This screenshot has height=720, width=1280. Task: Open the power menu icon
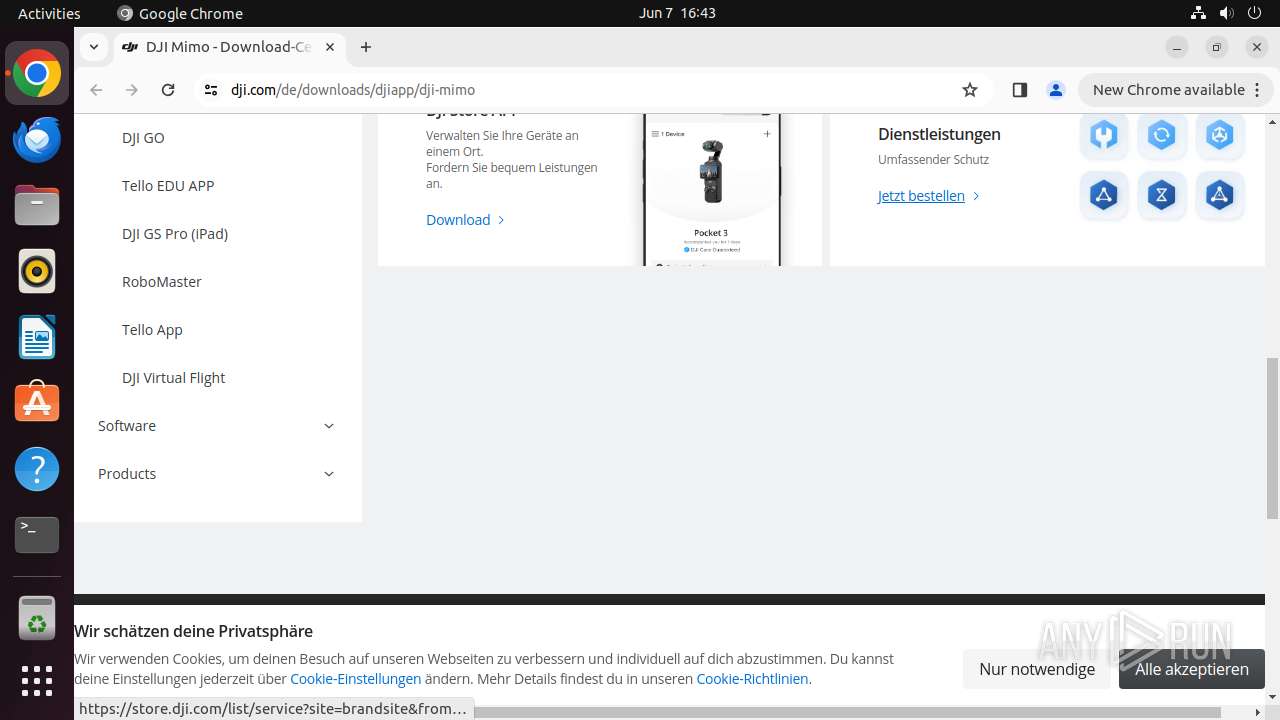pyautogui.click(x=1254, y=13)
